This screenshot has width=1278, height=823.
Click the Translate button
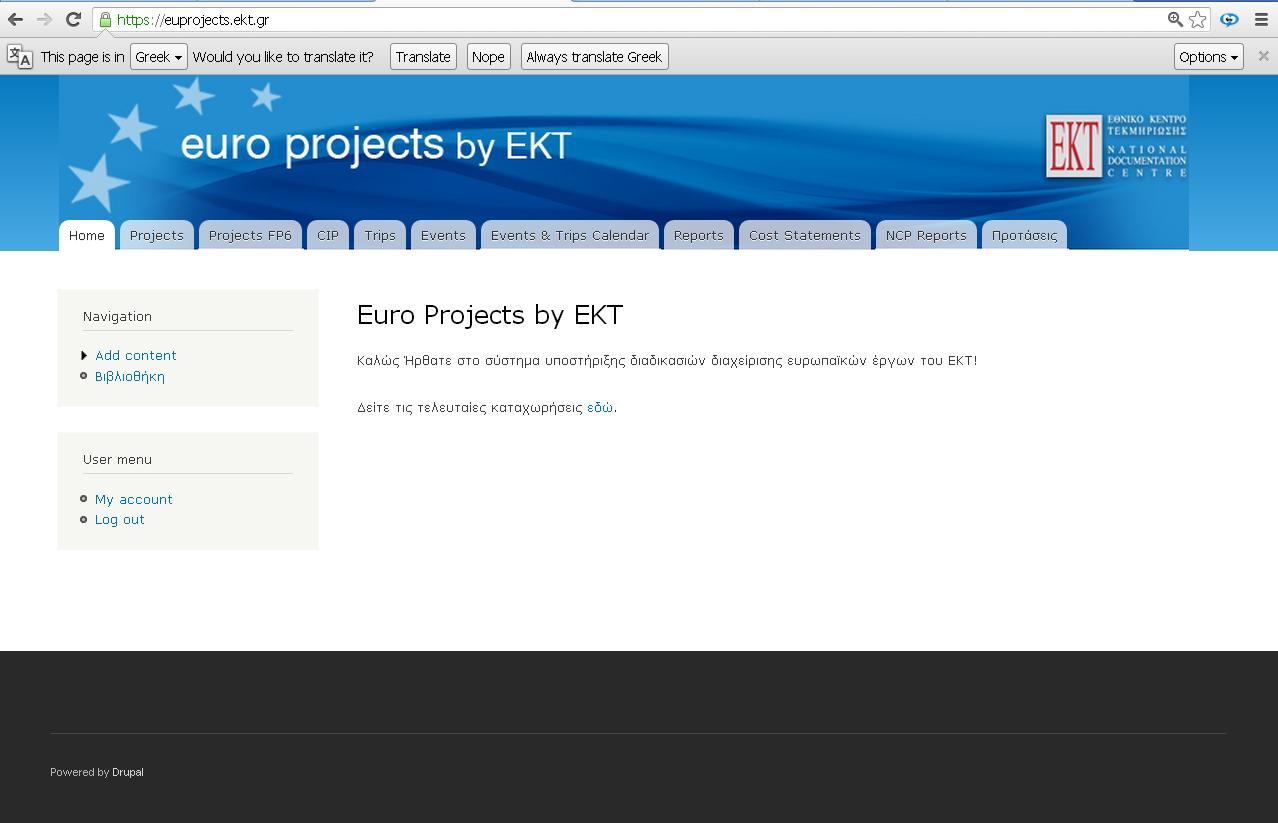[423, 57]
